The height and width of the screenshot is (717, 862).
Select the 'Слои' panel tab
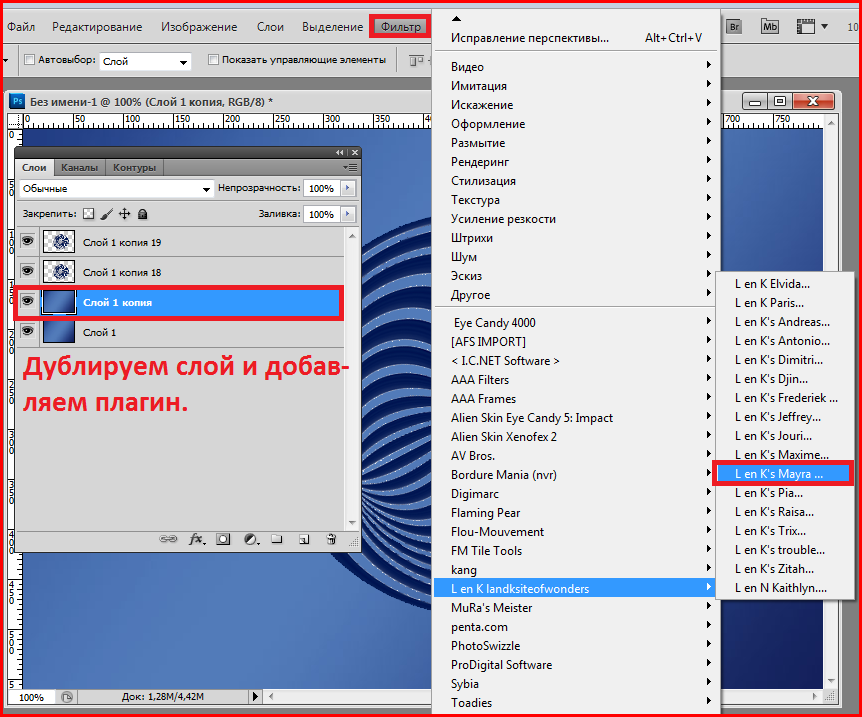tap(34, 168)
